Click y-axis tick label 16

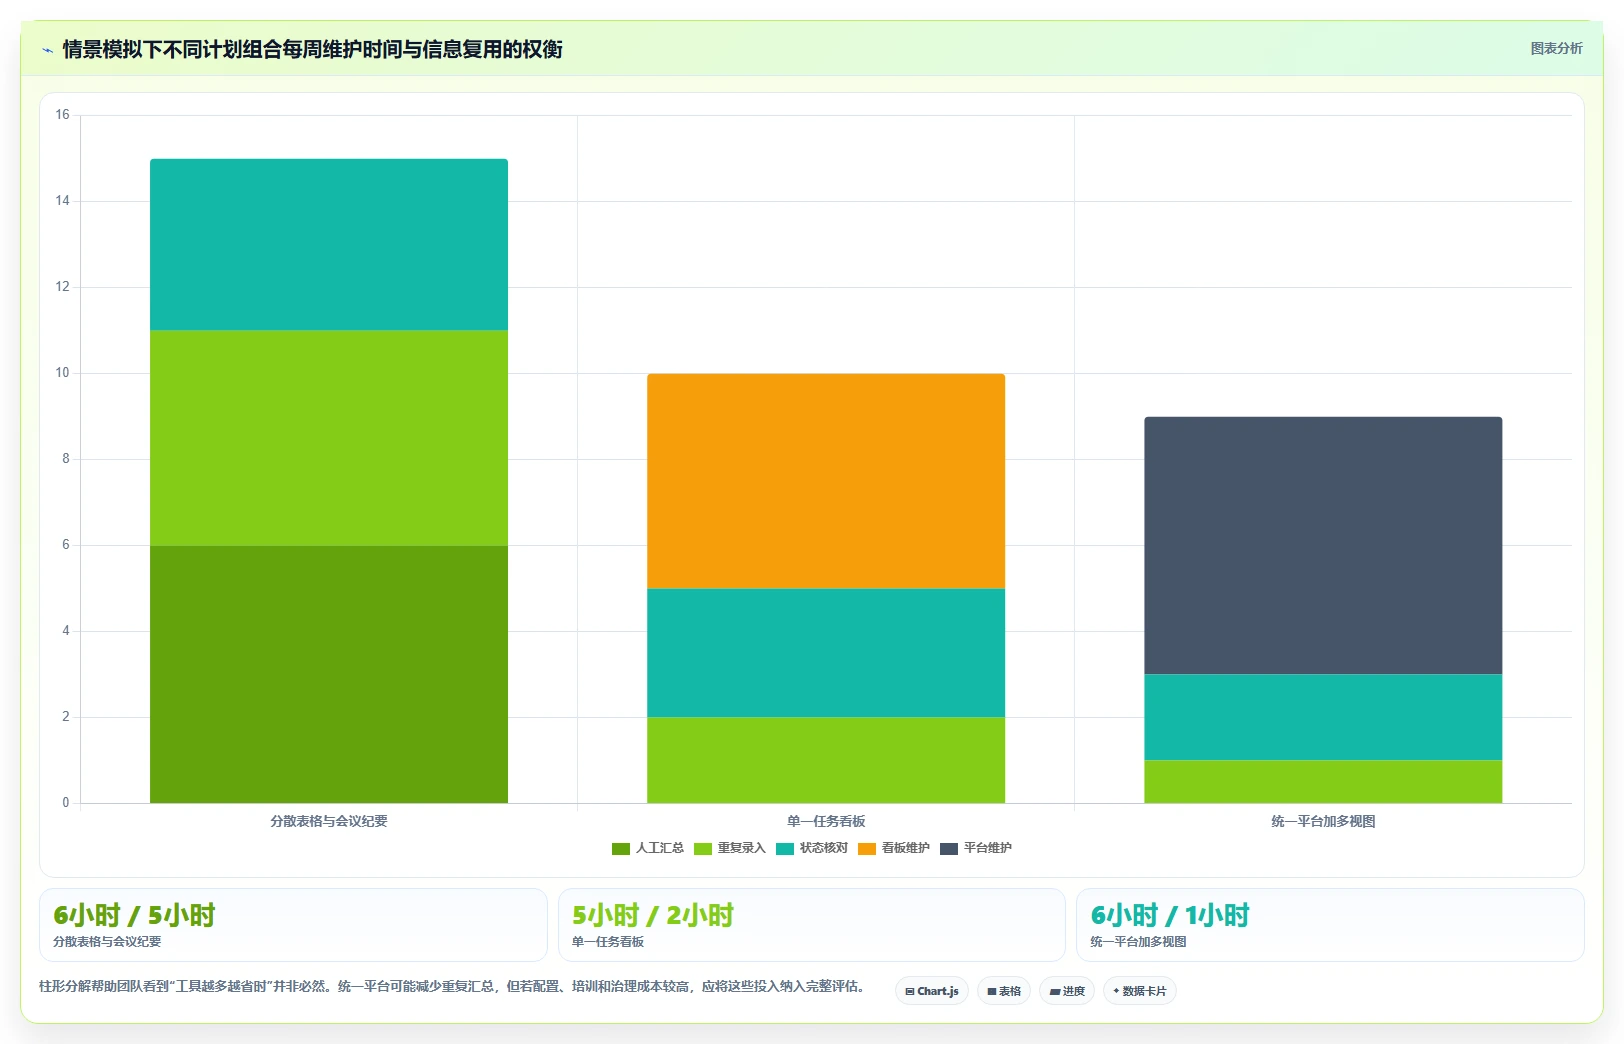pyautogui.click(x=62, y=115)
